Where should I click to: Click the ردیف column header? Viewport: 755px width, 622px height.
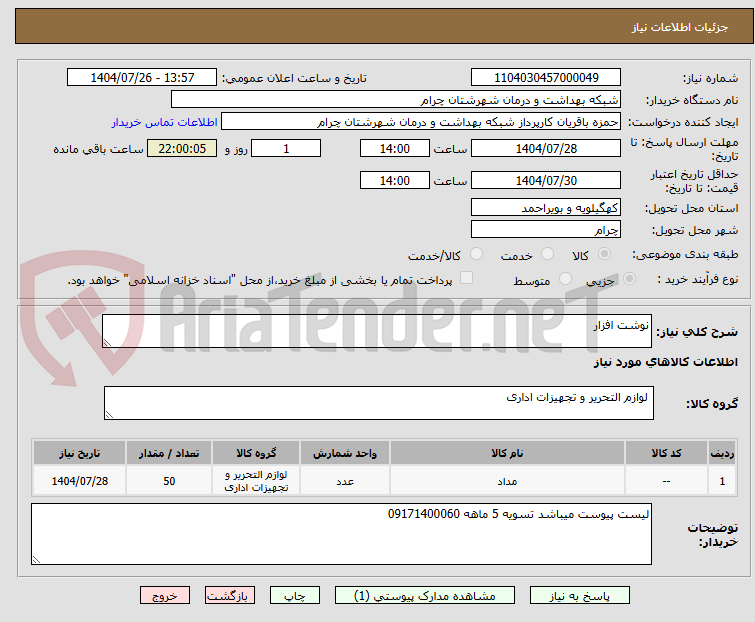pos(722,453)
